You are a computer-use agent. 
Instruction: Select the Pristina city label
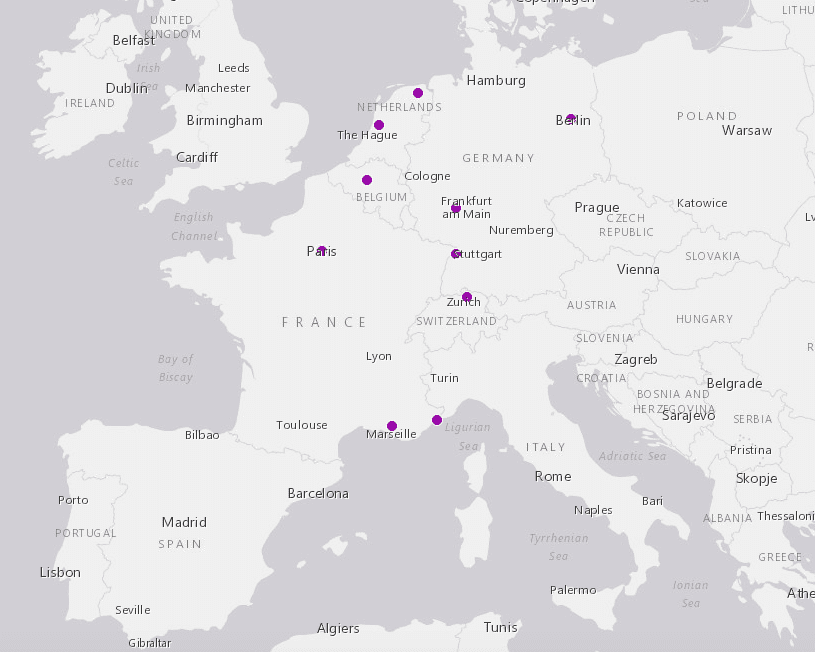(751, 450)
